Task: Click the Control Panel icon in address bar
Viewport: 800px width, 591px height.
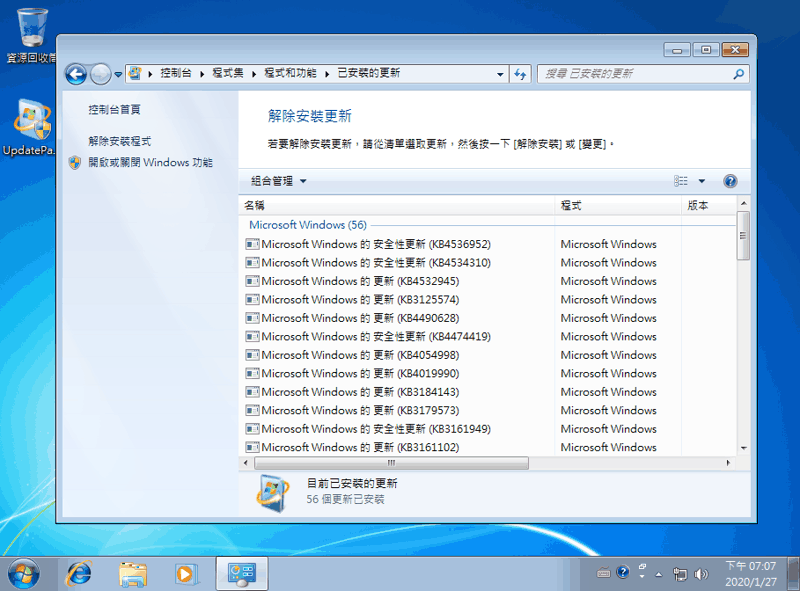Action: [x=135, y=73]
